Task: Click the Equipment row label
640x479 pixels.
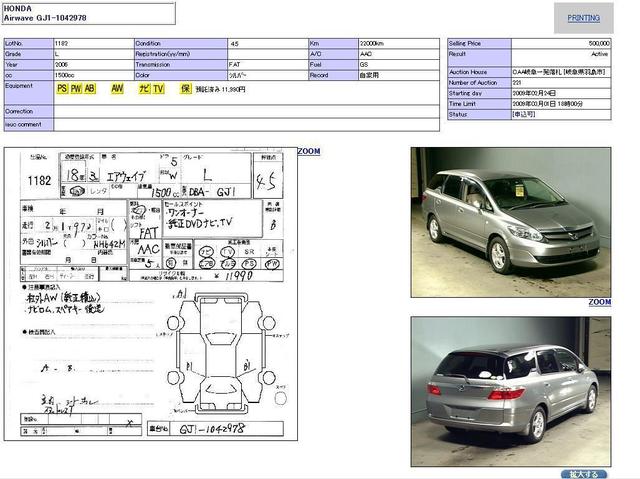Action: click(19, 86)
